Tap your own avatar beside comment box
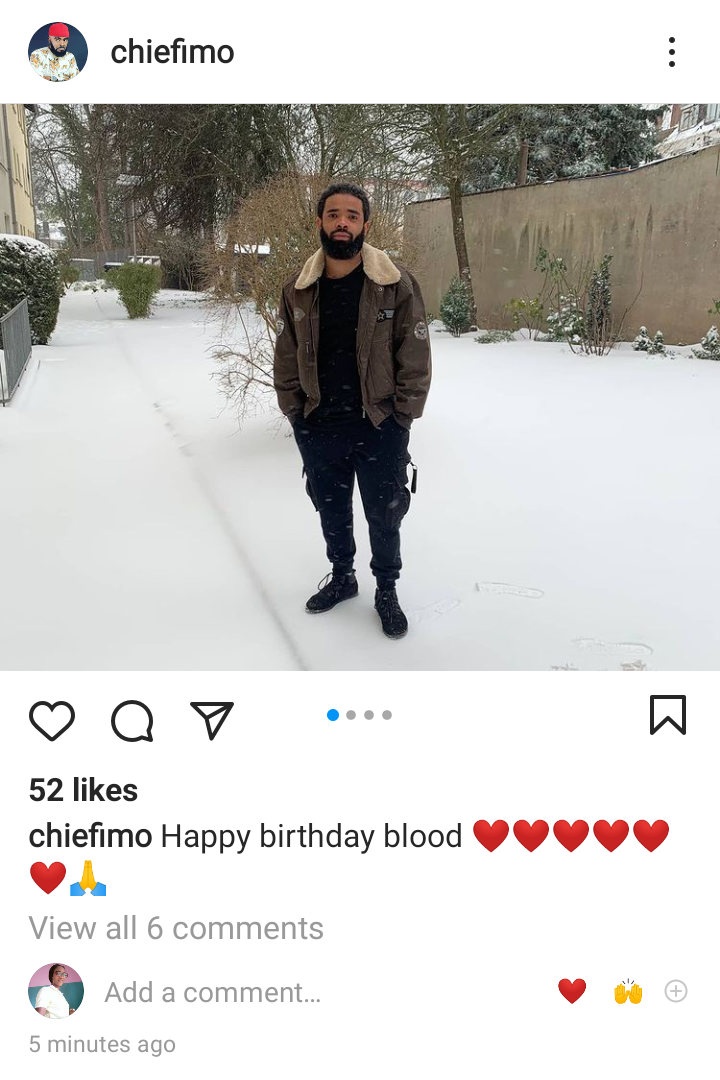Image resolution: width=720 pixels, height=1080 pixels. click(56, 991)
